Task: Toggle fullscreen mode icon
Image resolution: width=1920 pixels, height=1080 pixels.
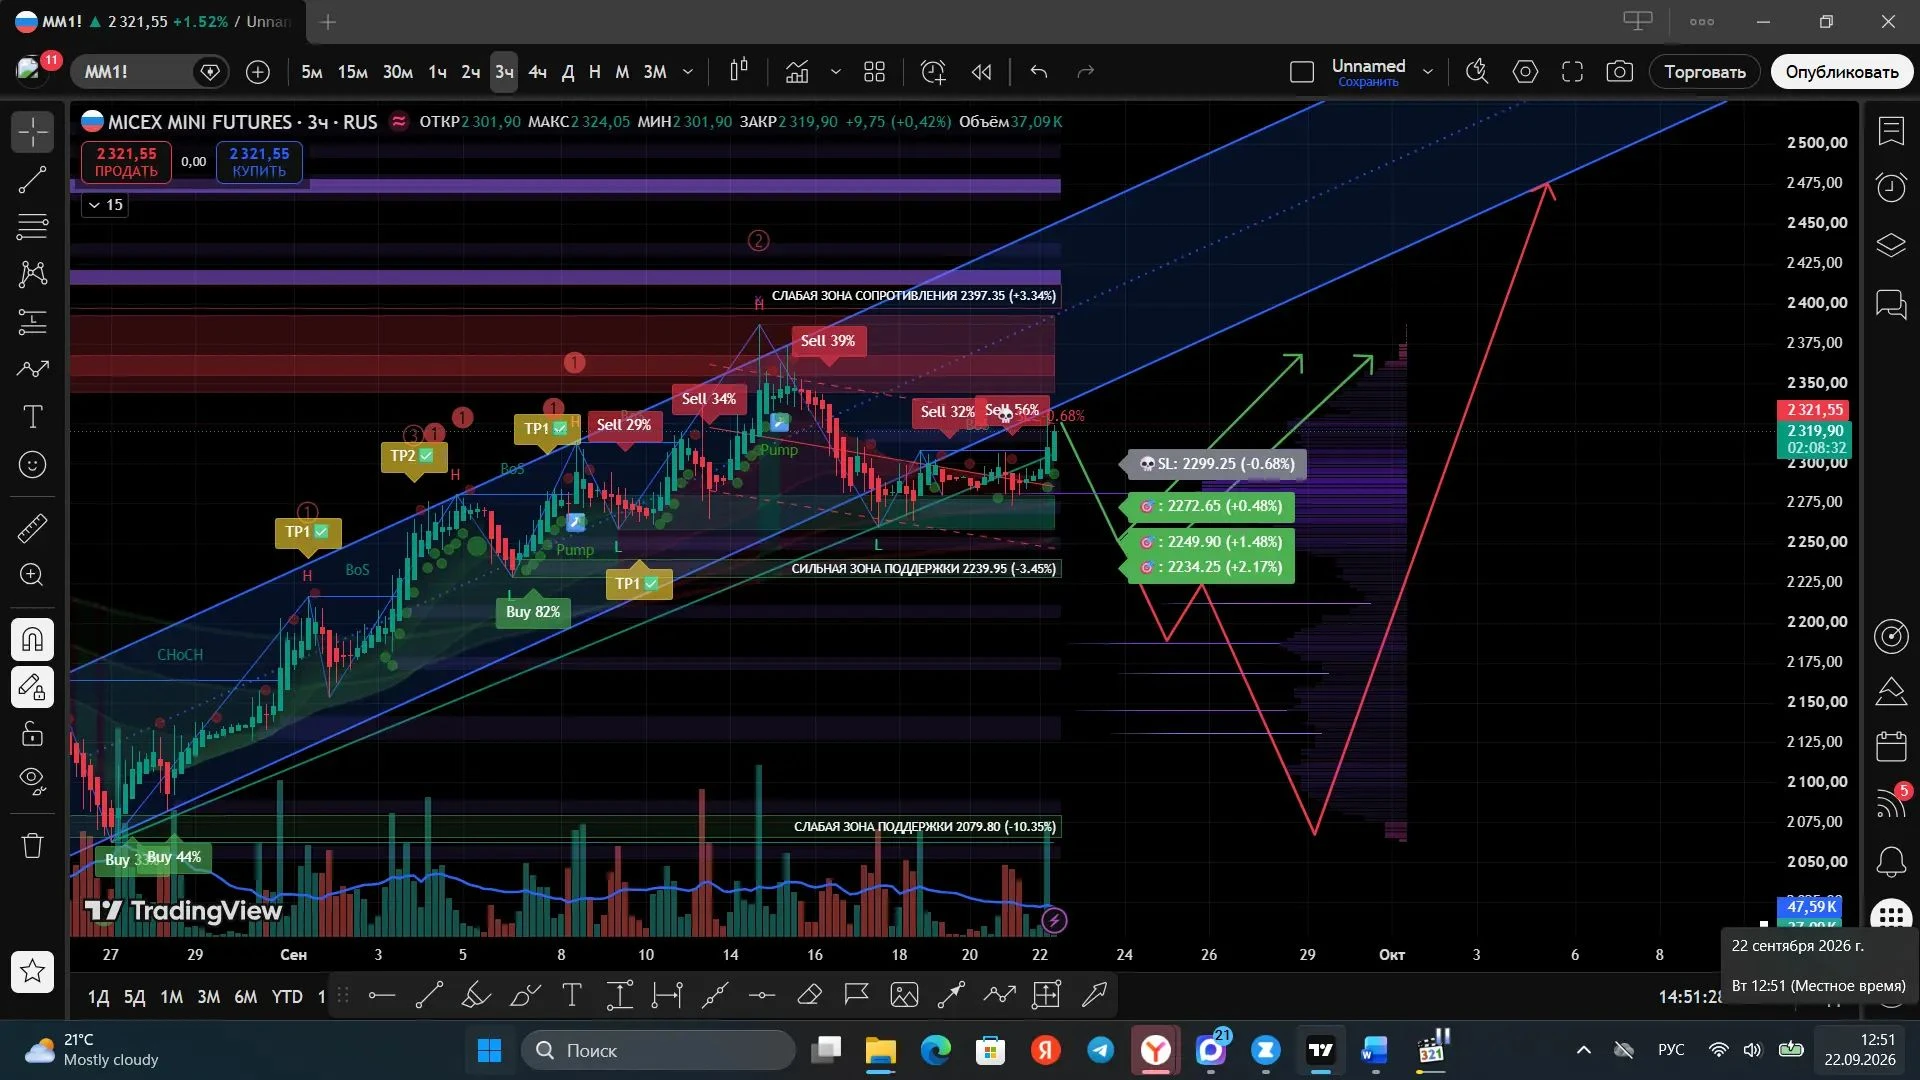Action: [x=1572, y=72]
